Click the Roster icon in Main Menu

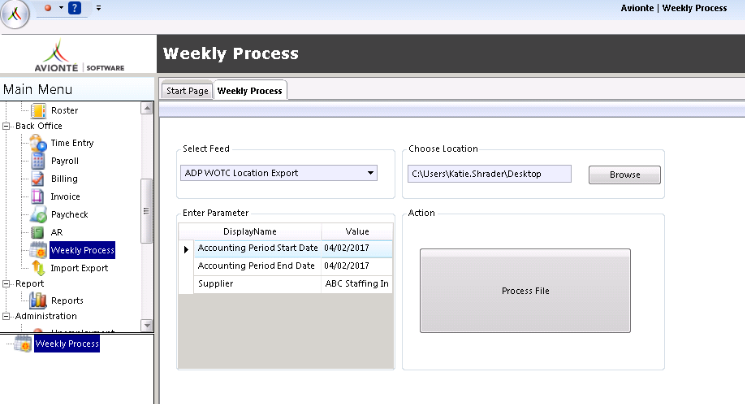click(x=38, y=110)
